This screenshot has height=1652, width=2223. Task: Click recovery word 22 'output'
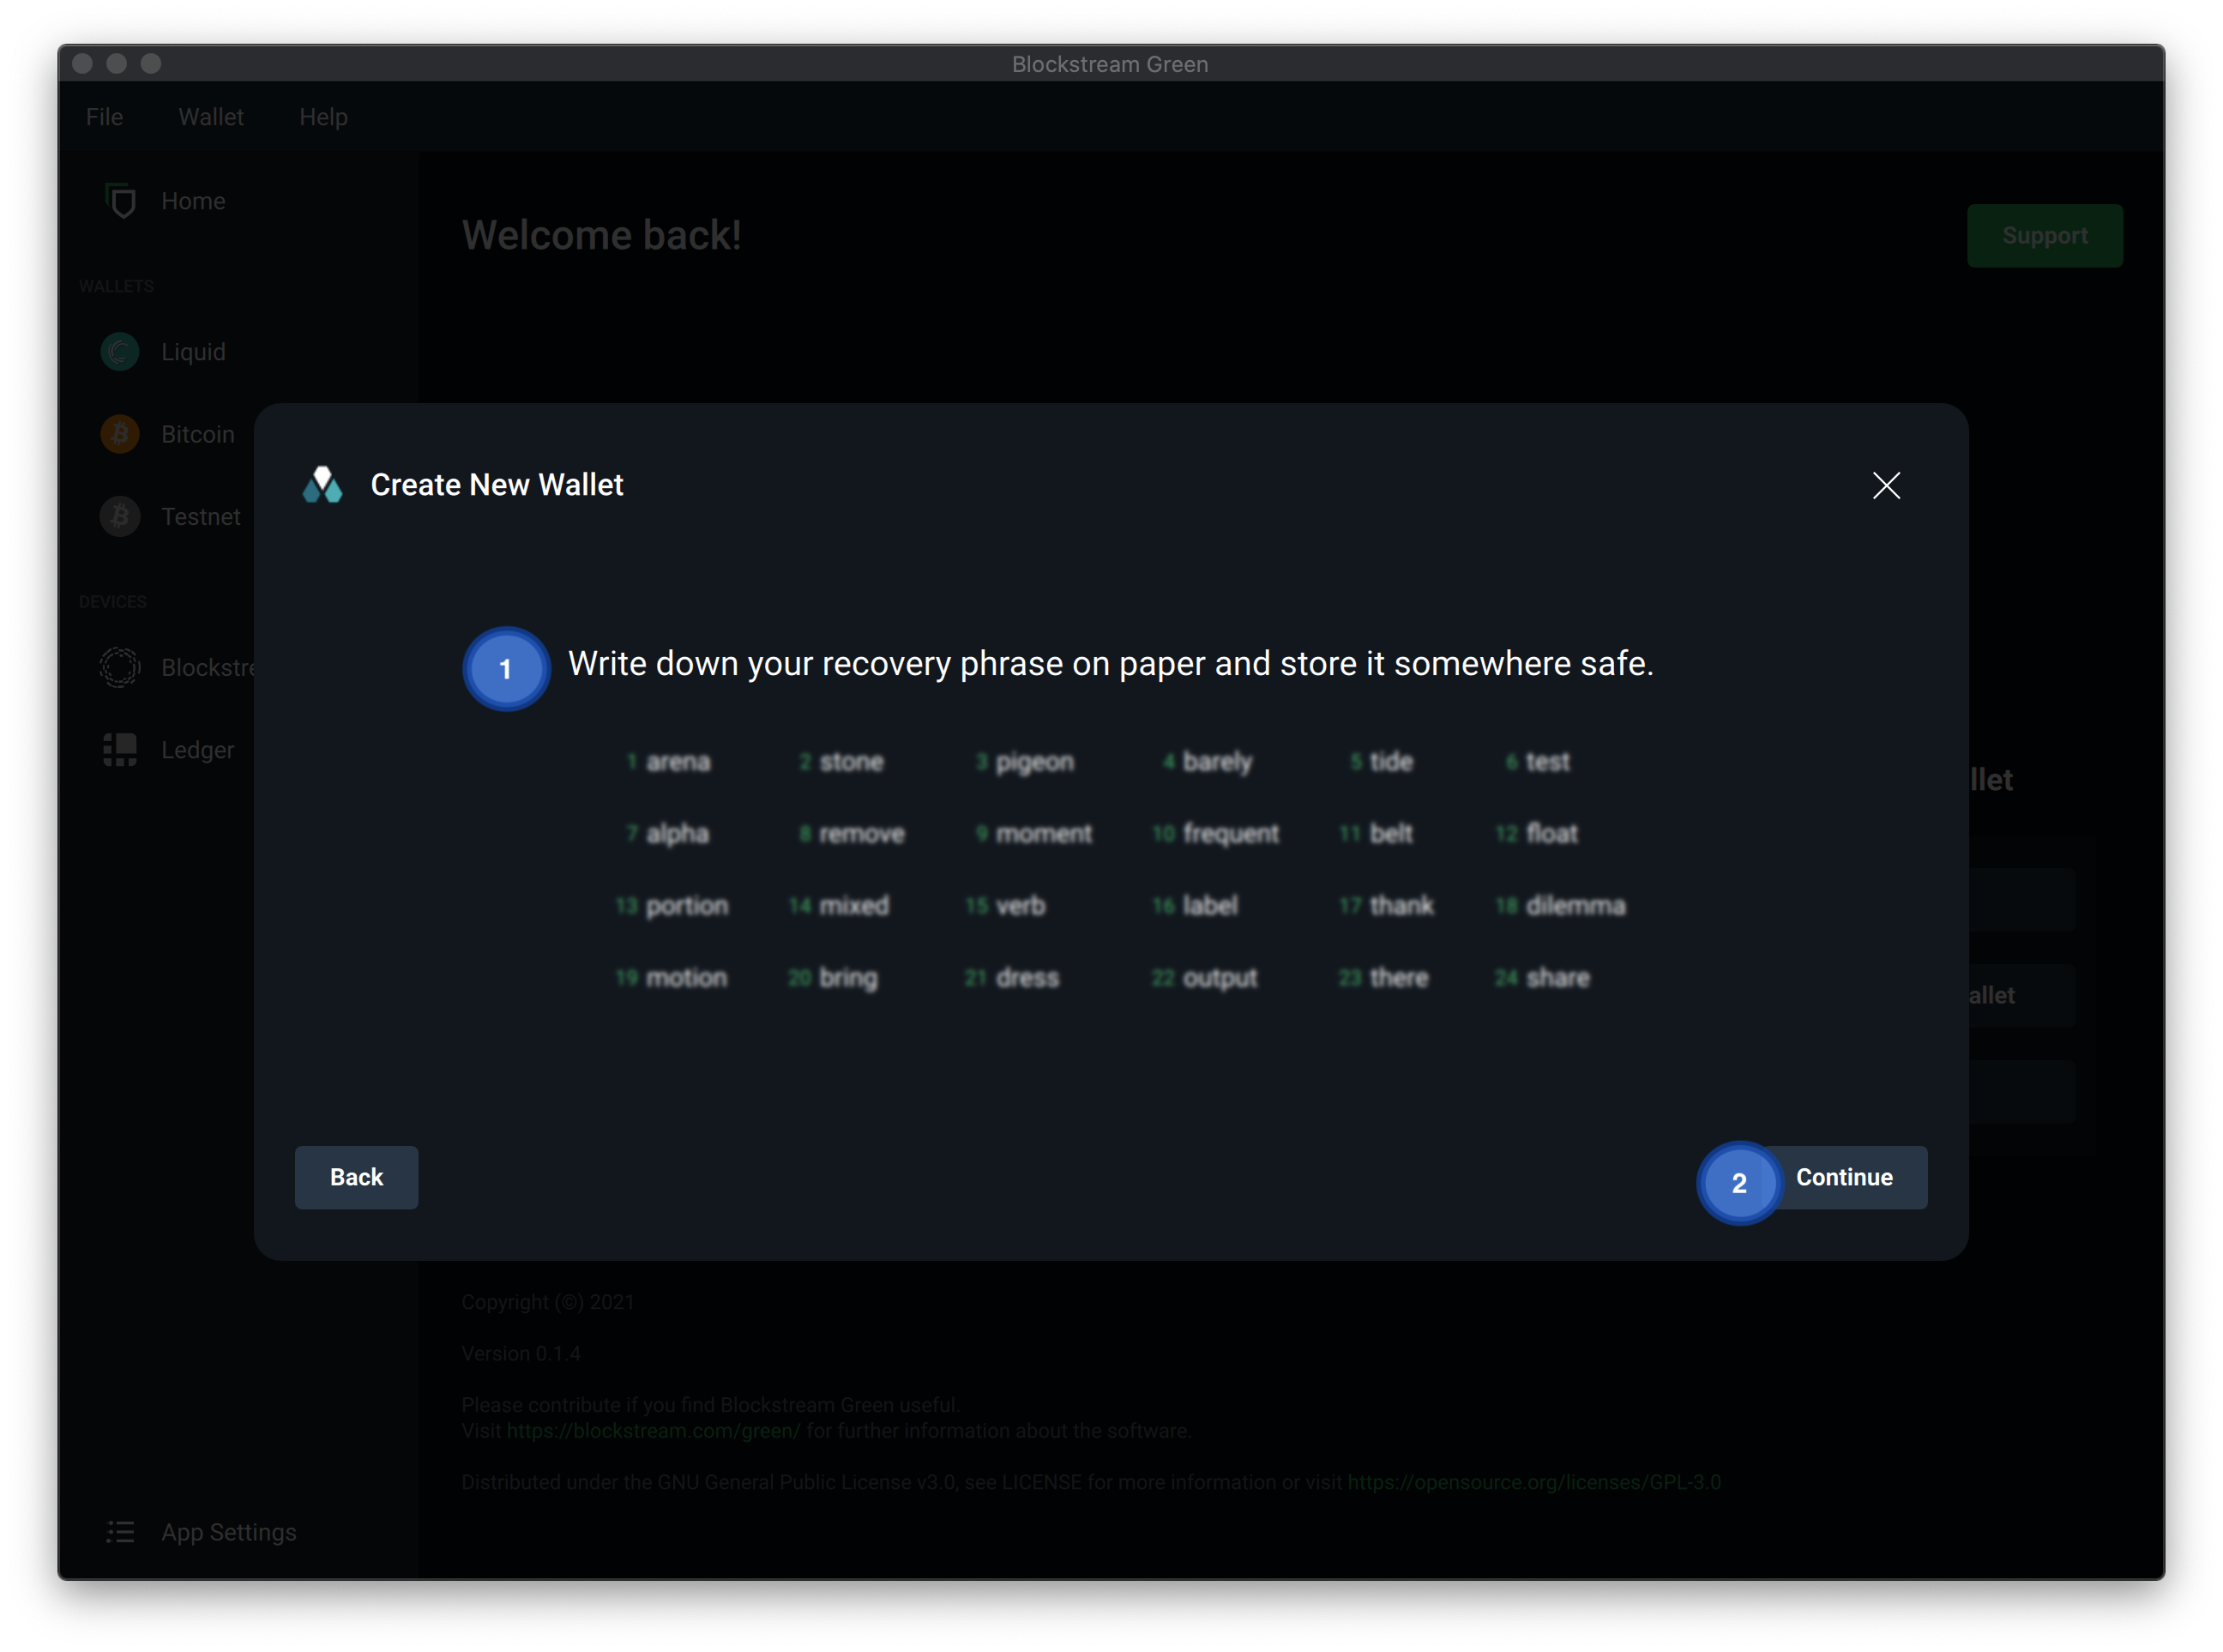1219,979
